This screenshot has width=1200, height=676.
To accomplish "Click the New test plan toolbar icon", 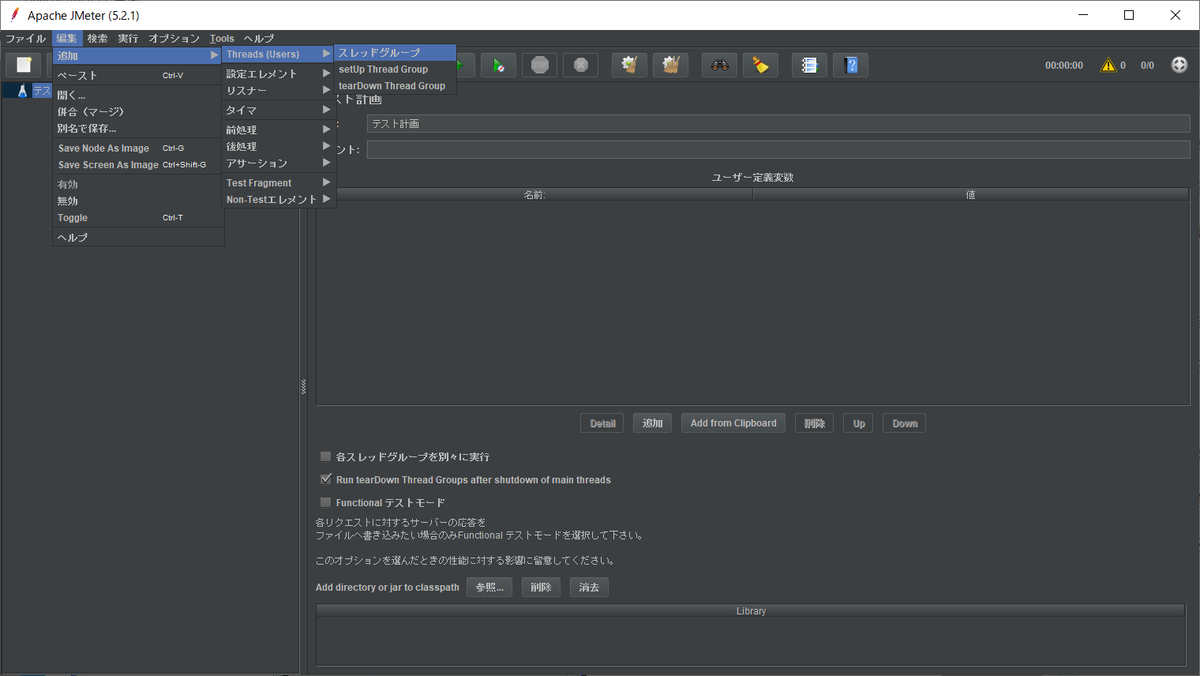I will point(24,65).
